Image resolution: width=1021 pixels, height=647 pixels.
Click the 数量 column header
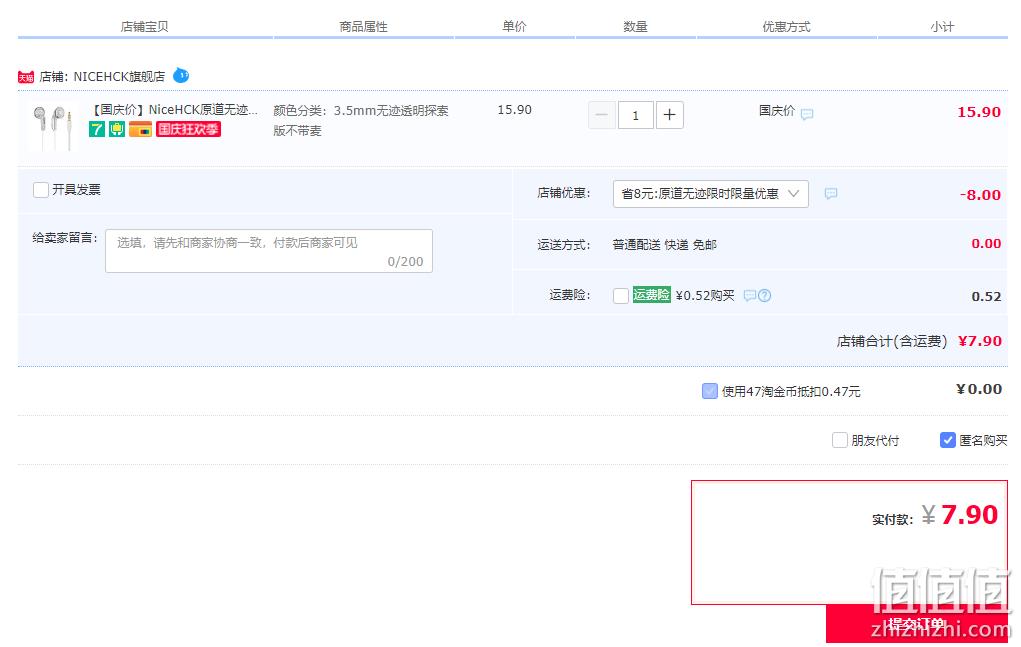[636, 27]
